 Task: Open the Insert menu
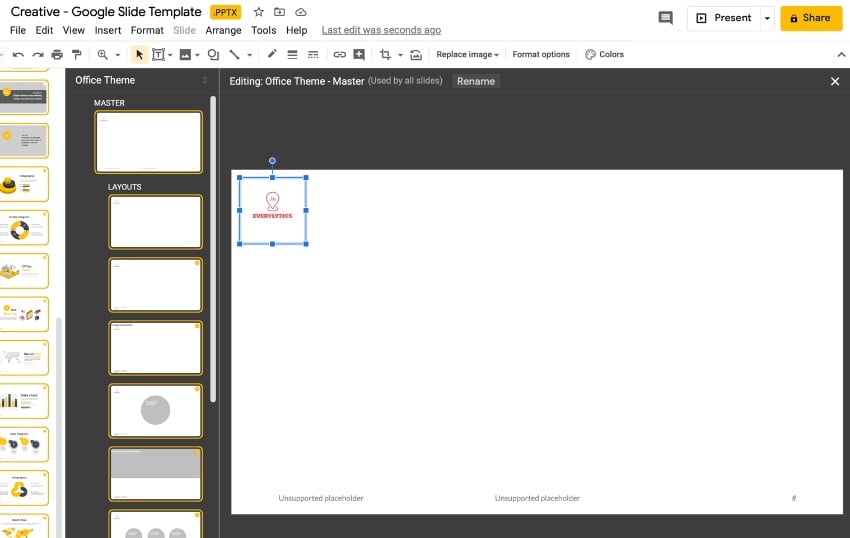point(108,30)
